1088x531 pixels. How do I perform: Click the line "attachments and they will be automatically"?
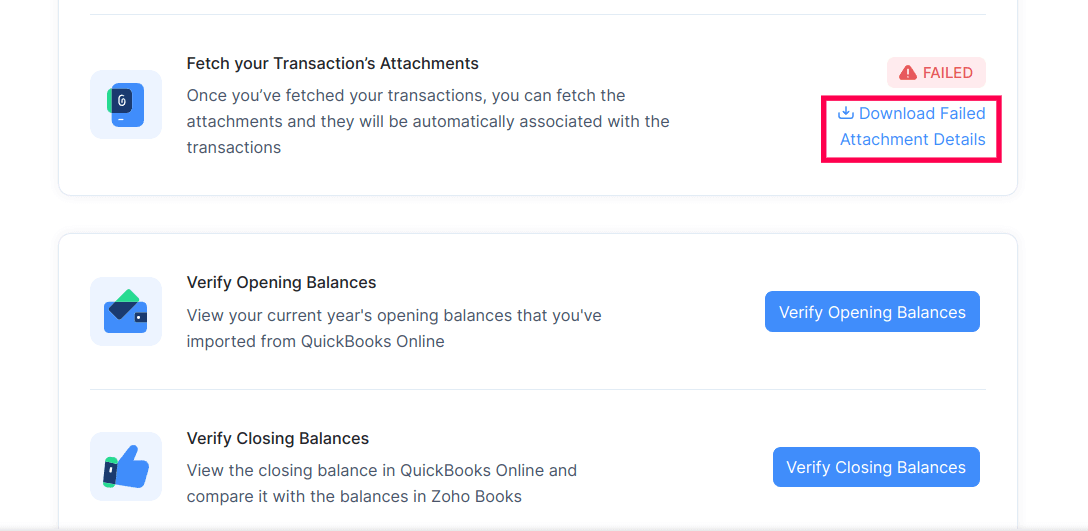coord(427,122)
